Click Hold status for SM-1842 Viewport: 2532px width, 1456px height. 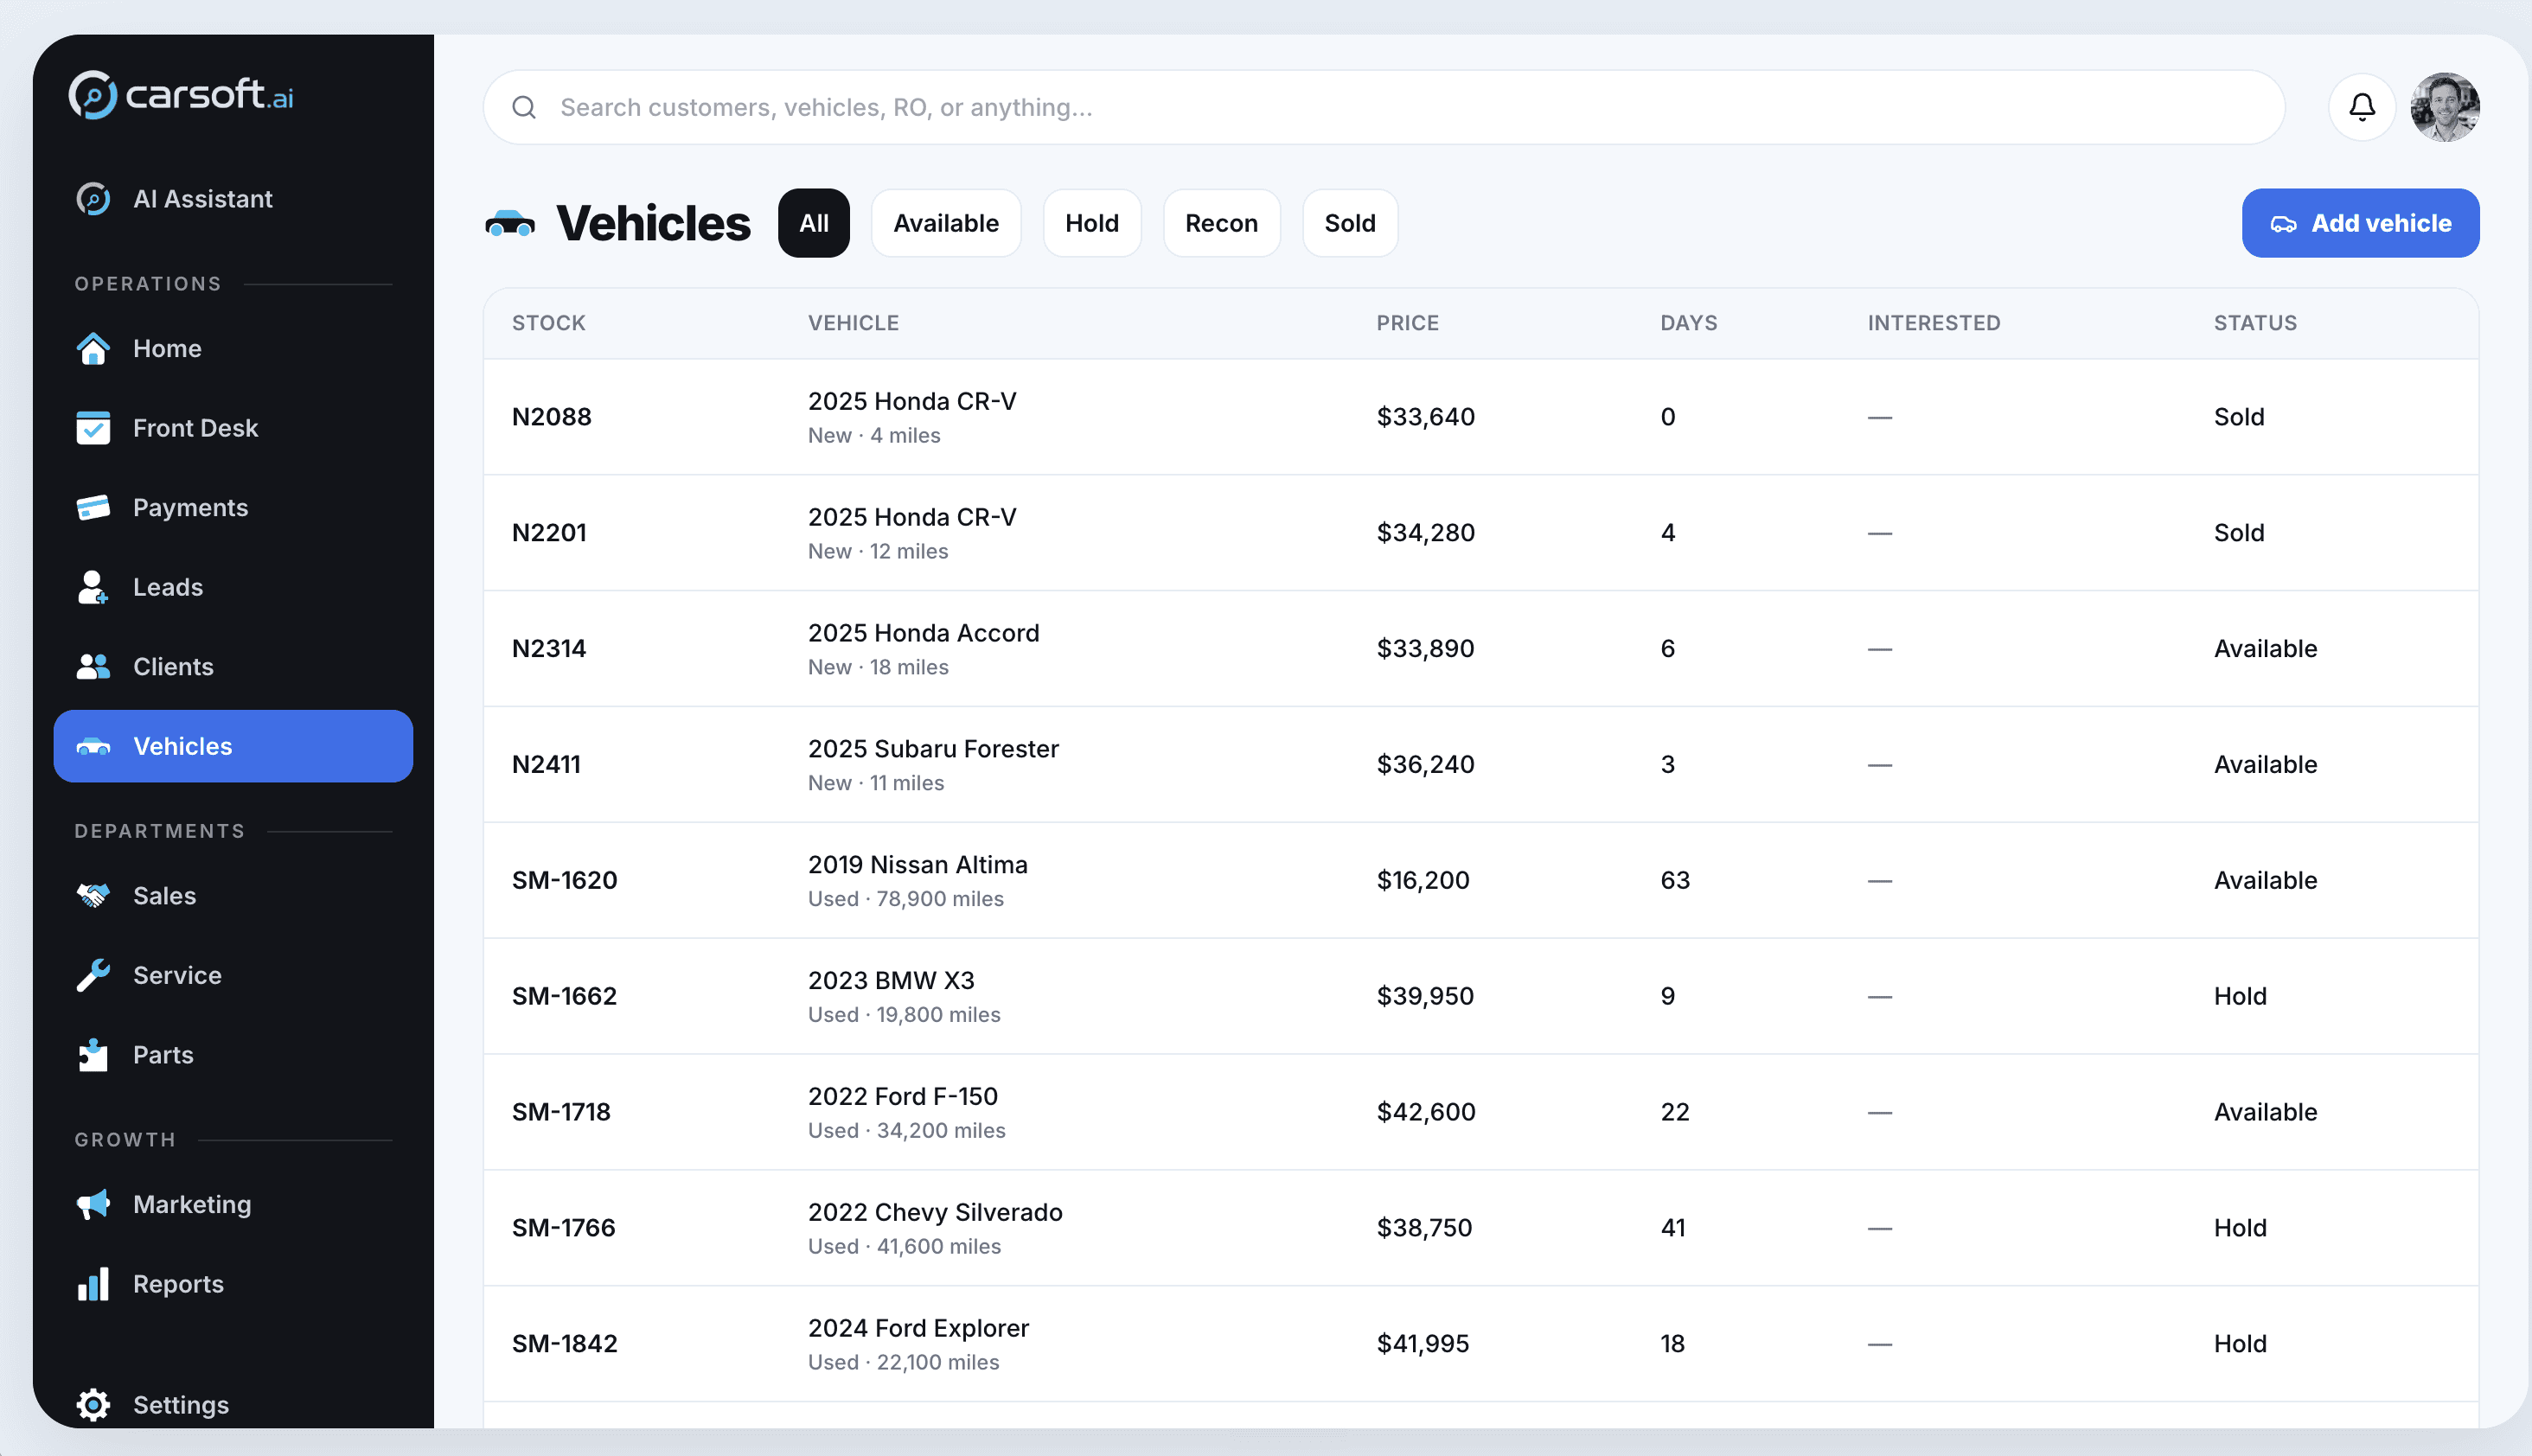click(x=2240, y=1344)
